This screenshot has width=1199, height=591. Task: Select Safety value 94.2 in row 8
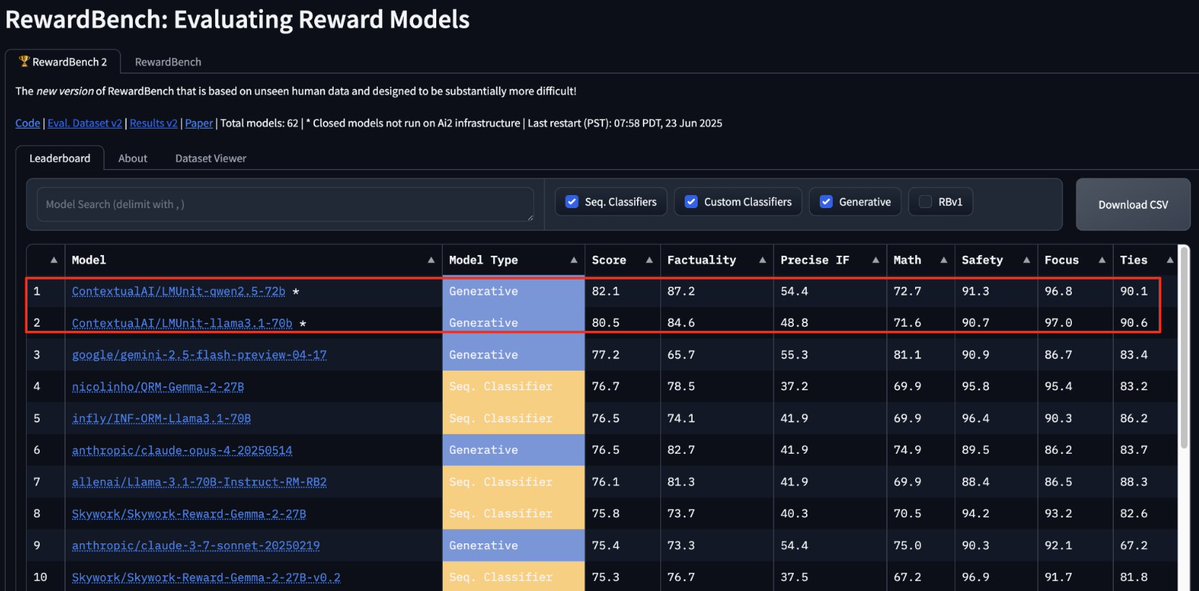click(975, 515)
